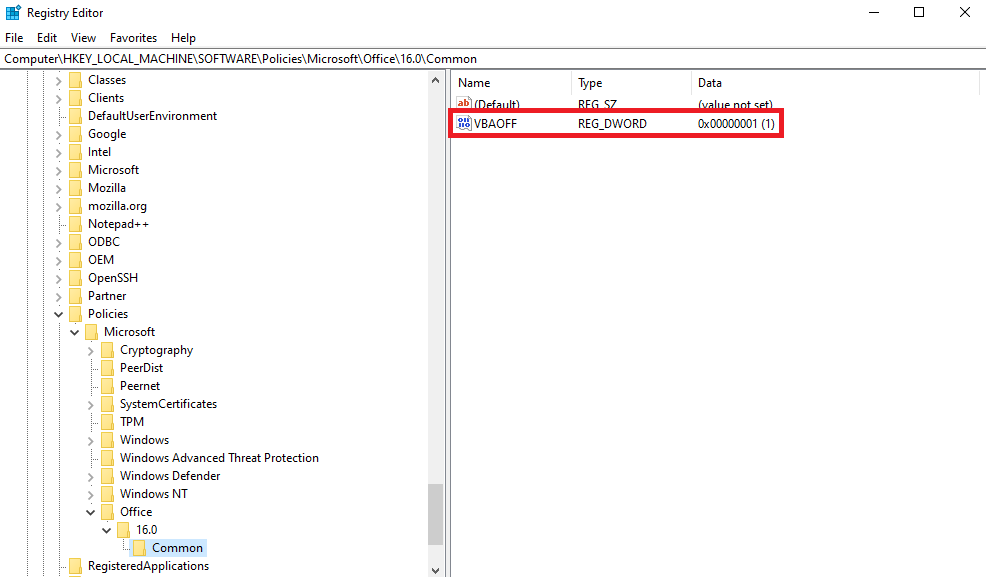Click the SystemCertificates folder icon

(108, 404)
